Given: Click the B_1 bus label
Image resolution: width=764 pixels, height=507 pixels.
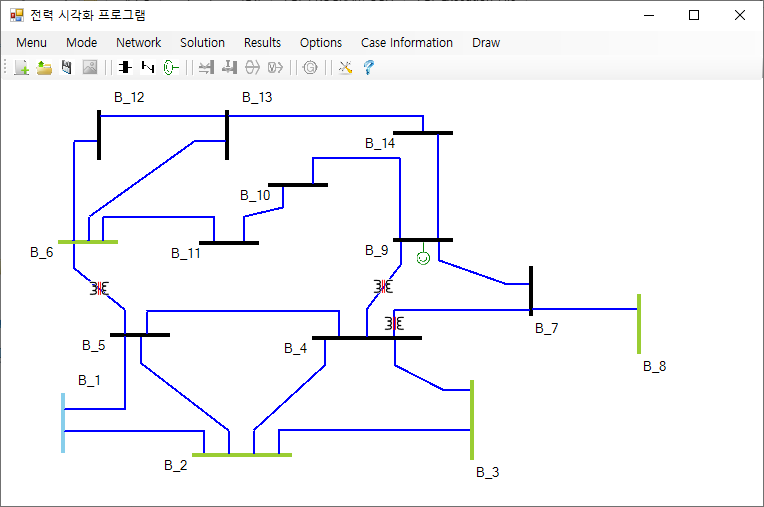Looking at the screenshot, I should (89, 380).
